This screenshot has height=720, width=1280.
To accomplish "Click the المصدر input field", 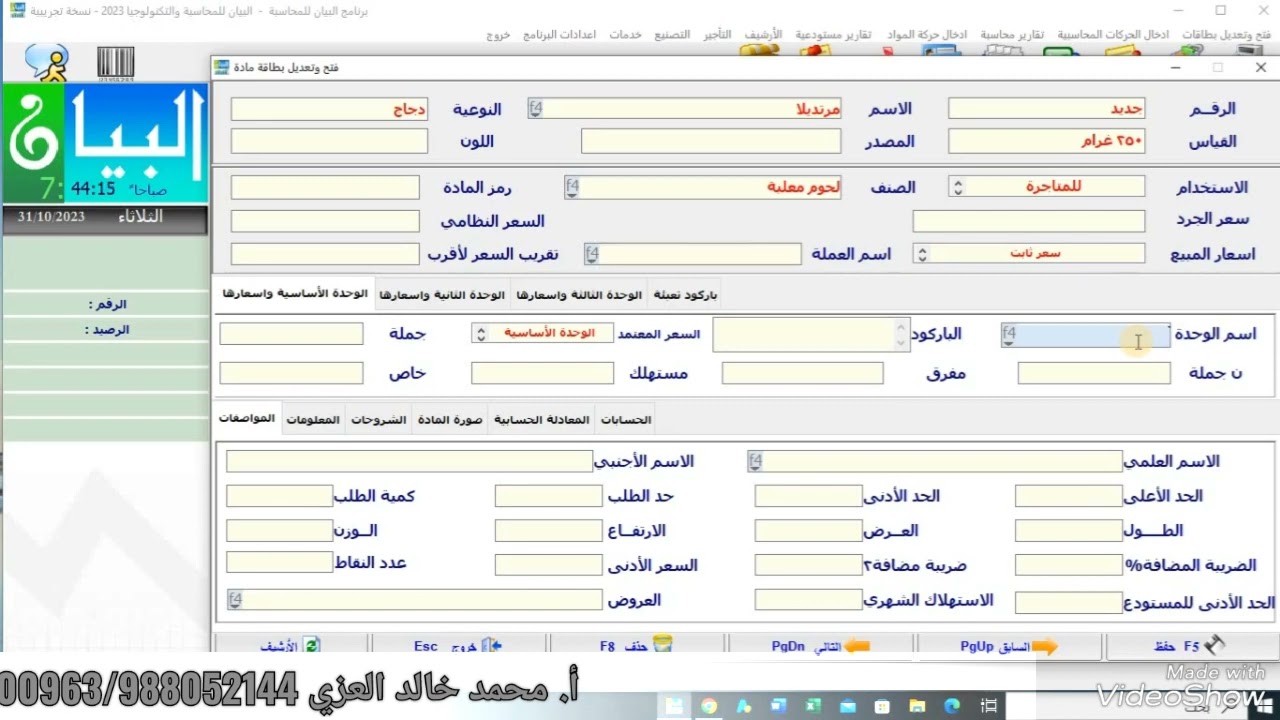I will click(712, 141).
